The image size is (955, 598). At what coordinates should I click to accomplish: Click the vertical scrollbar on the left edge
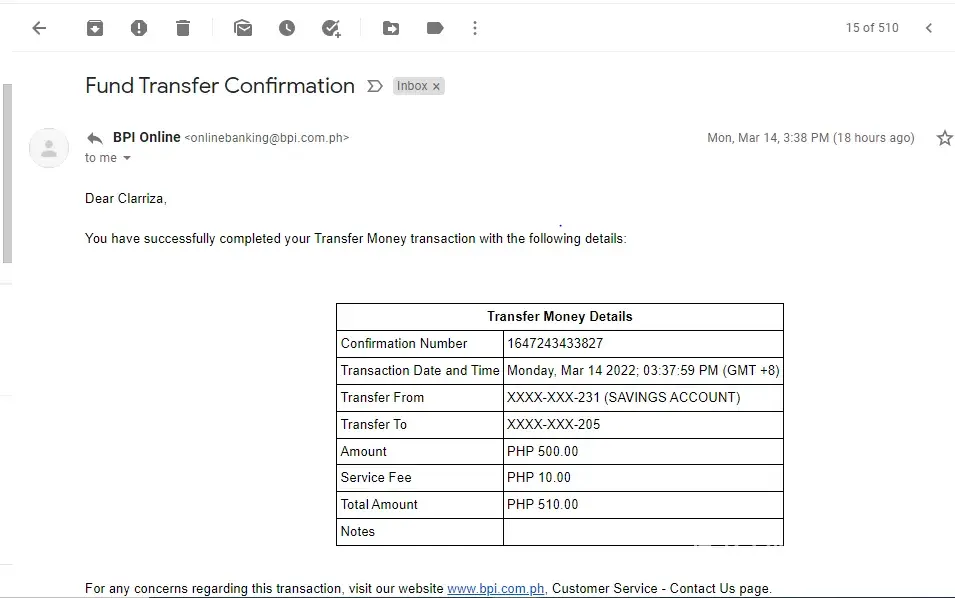(x=7, y=170)
